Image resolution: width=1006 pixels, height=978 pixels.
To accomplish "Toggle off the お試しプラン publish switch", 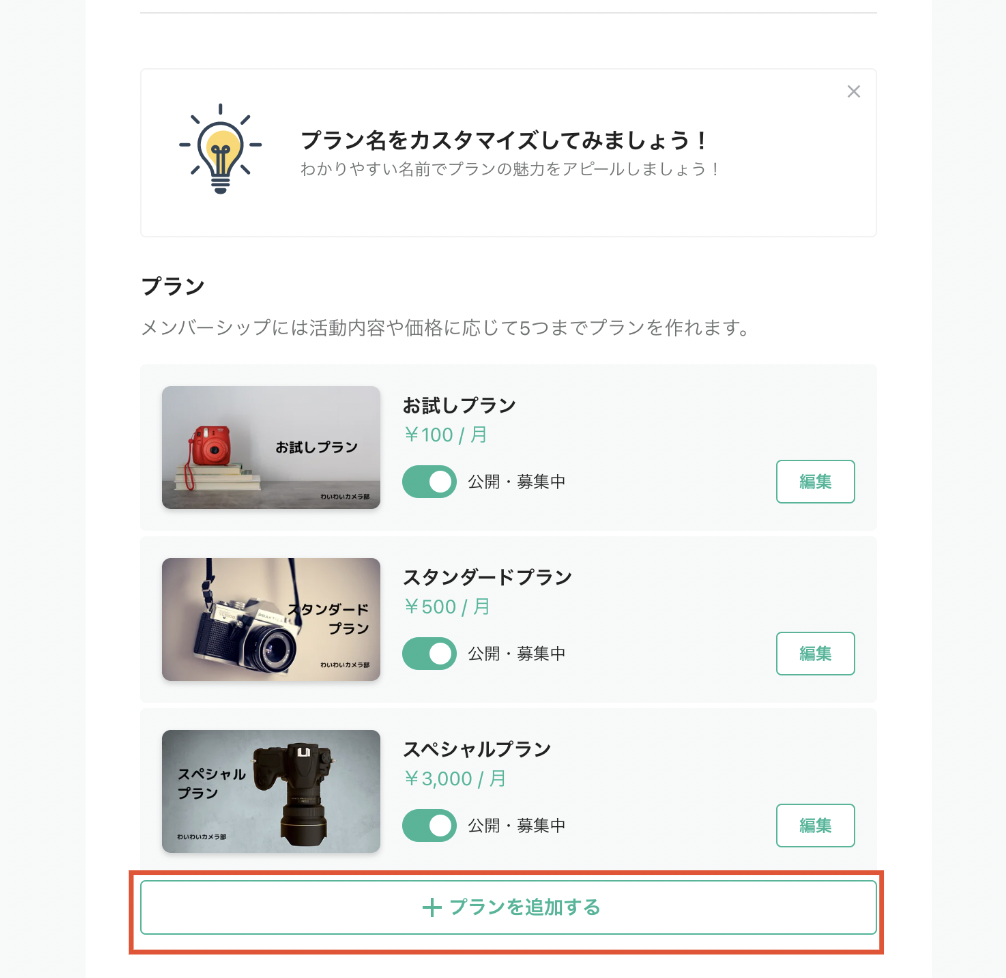I will 429,482.
